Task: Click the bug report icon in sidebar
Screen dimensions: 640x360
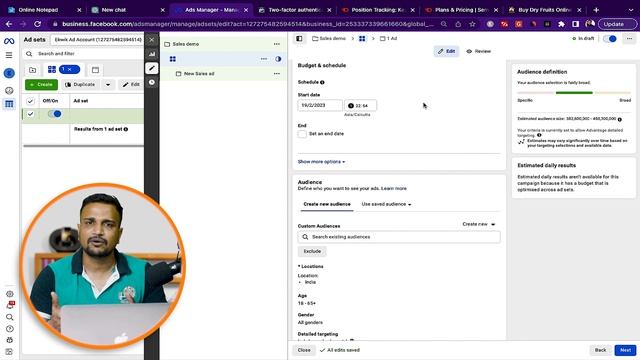Action: 9,340
